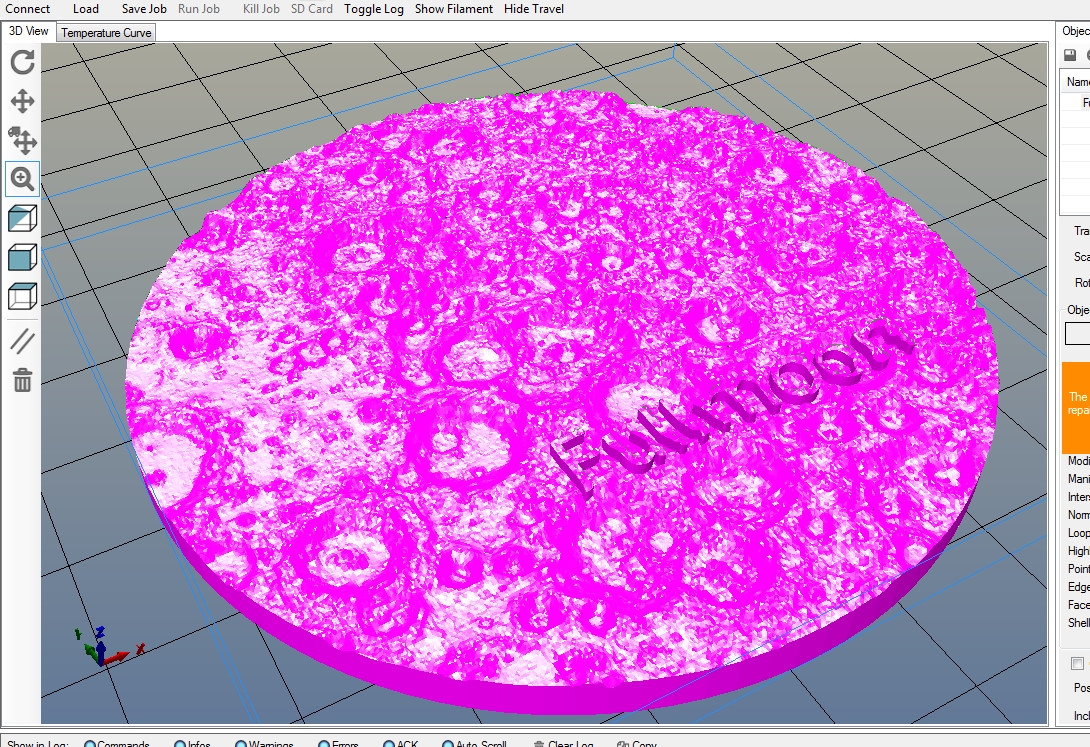Screen dimensions: 1090x747
Task: Toggle Errors in the log filter
Action: click(x=324, y=744)
